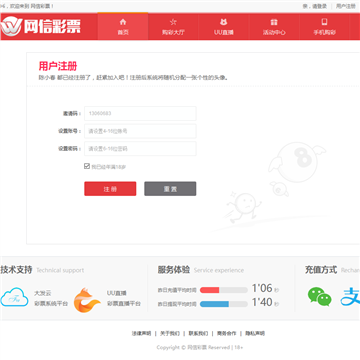The image size is (360, 360).
Task: Click the green WeChat payment icon
Action: pos(319,297)
